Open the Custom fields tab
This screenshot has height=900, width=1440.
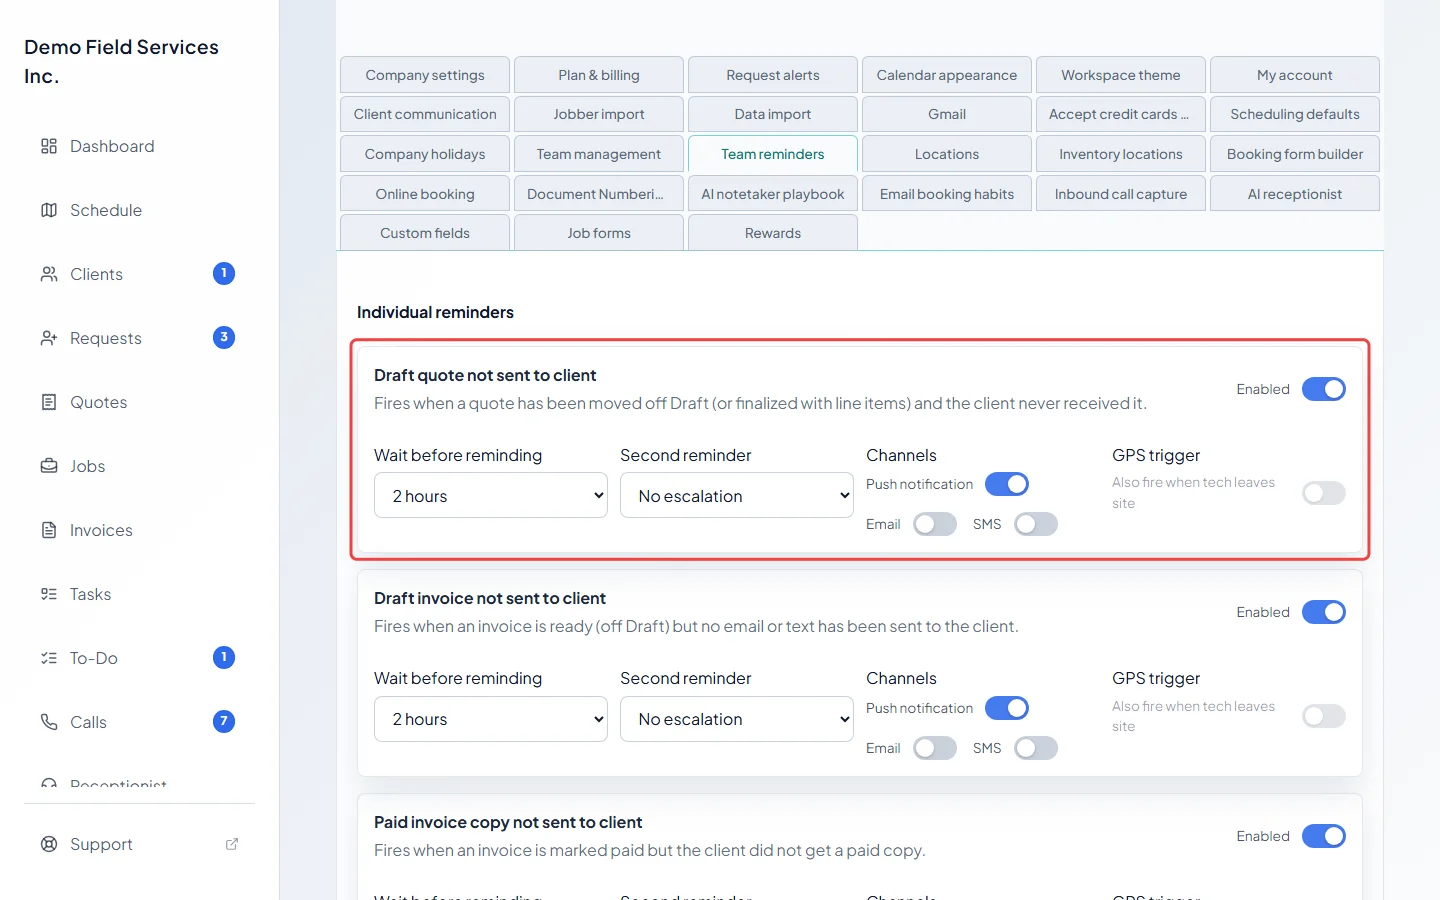point(425,233)
